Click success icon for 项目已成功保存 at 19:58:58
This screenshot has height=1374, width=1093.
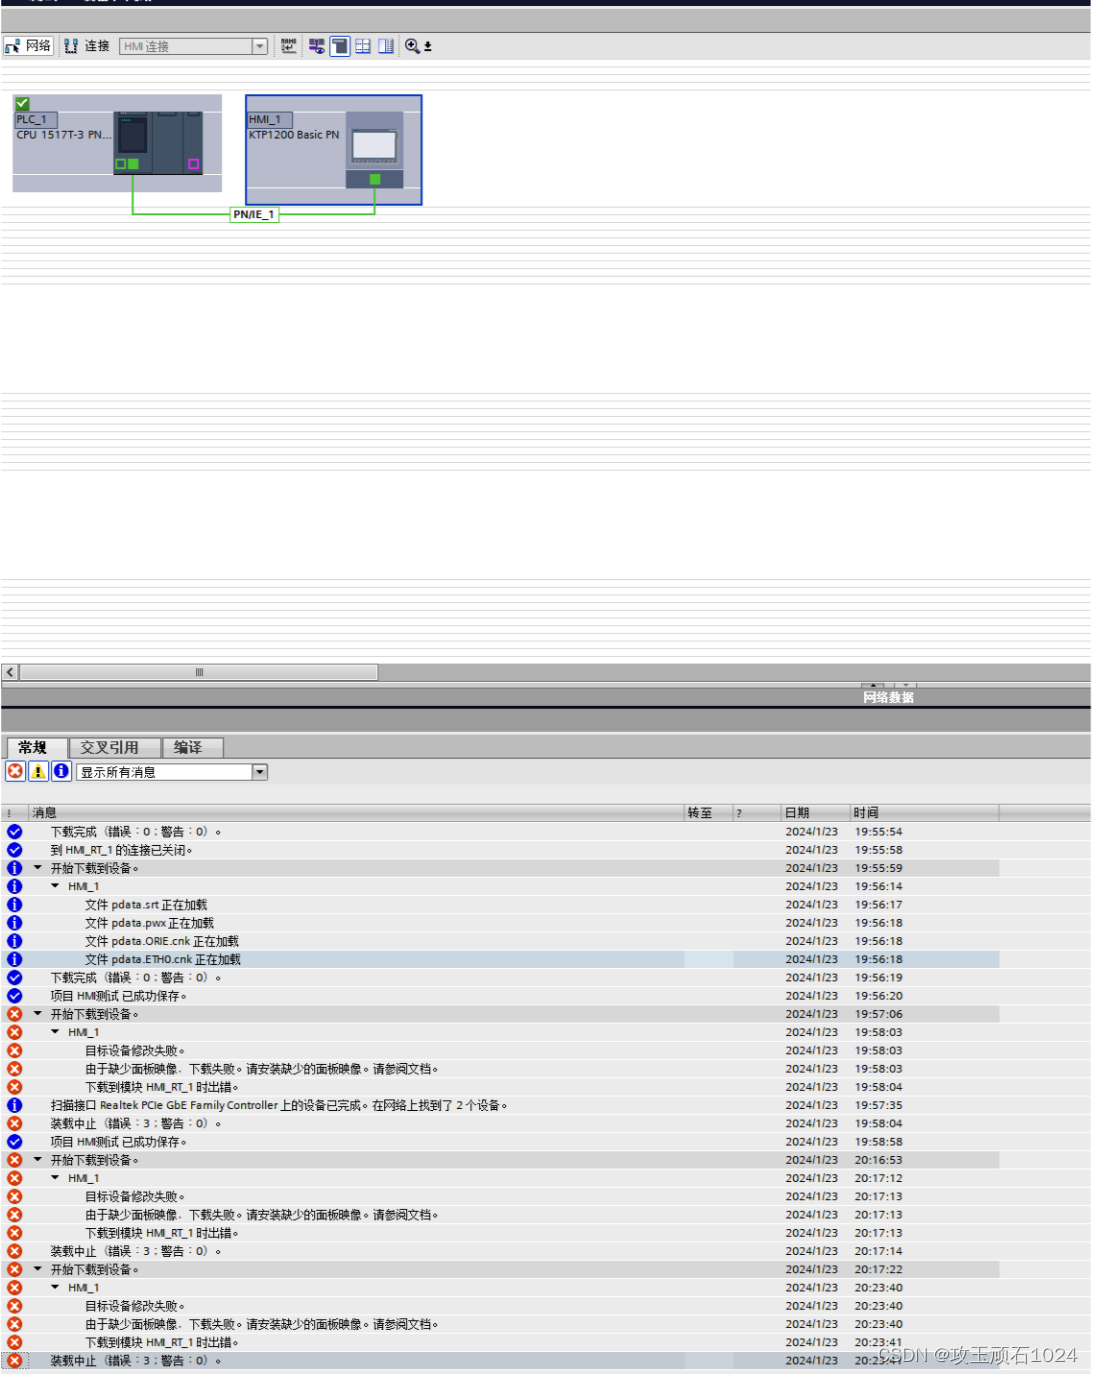tap(15, 1142)
